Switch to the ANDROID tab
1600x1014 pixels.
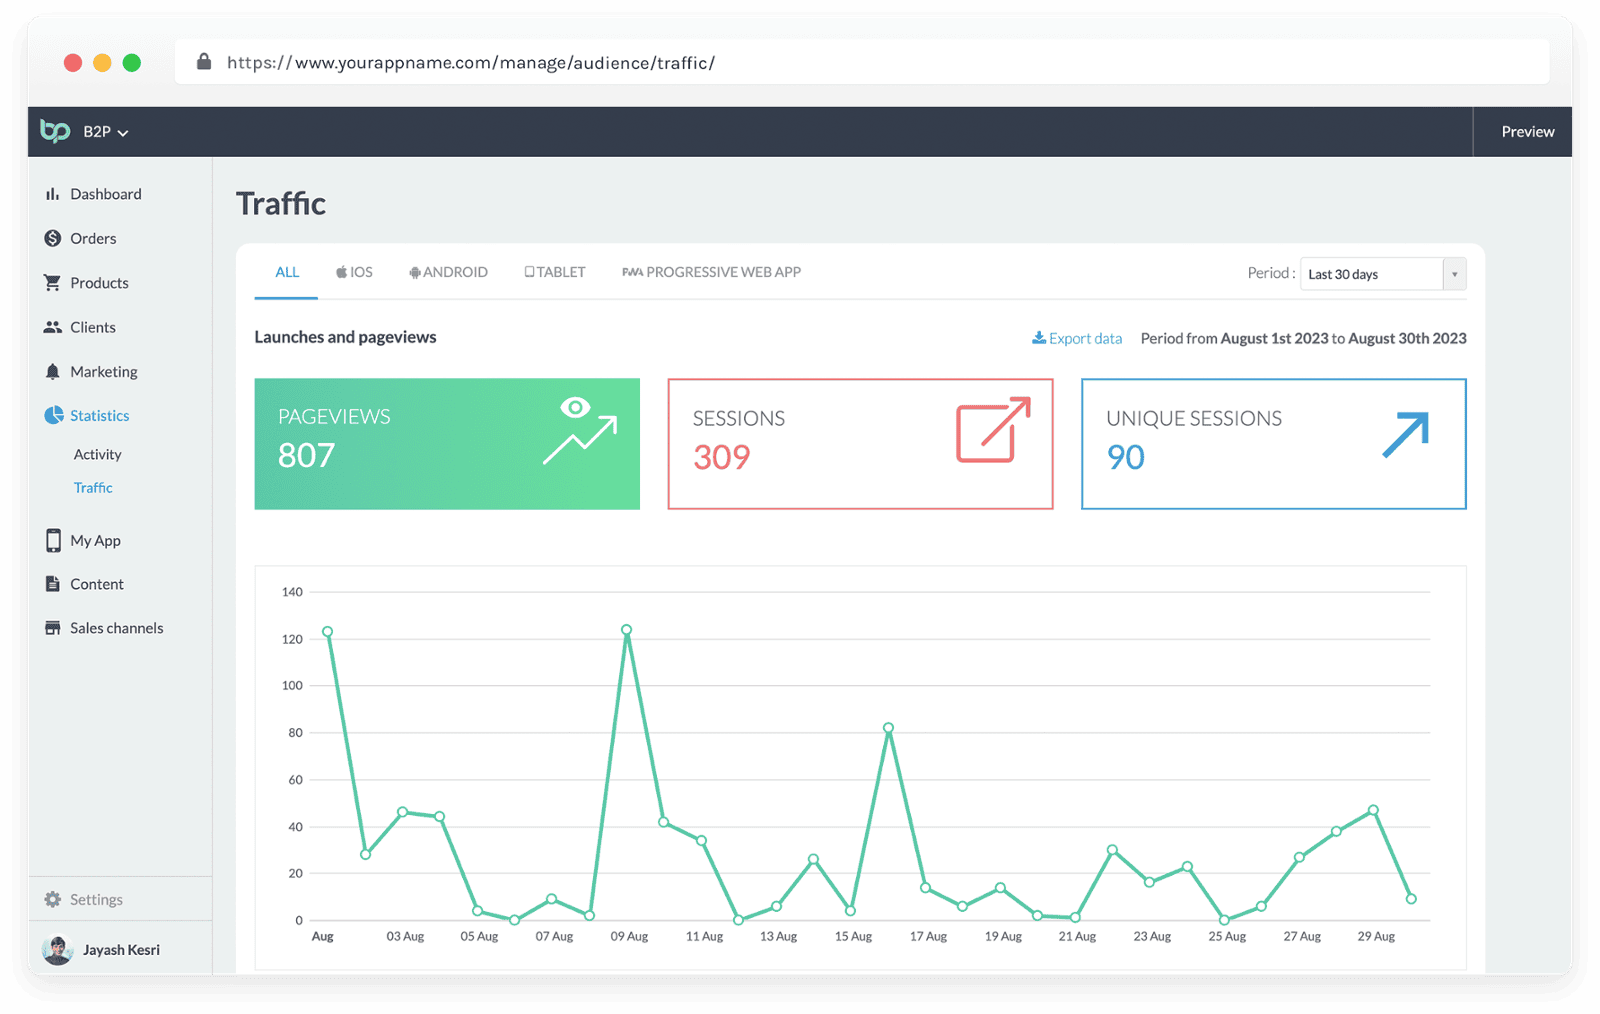(448, 271)
